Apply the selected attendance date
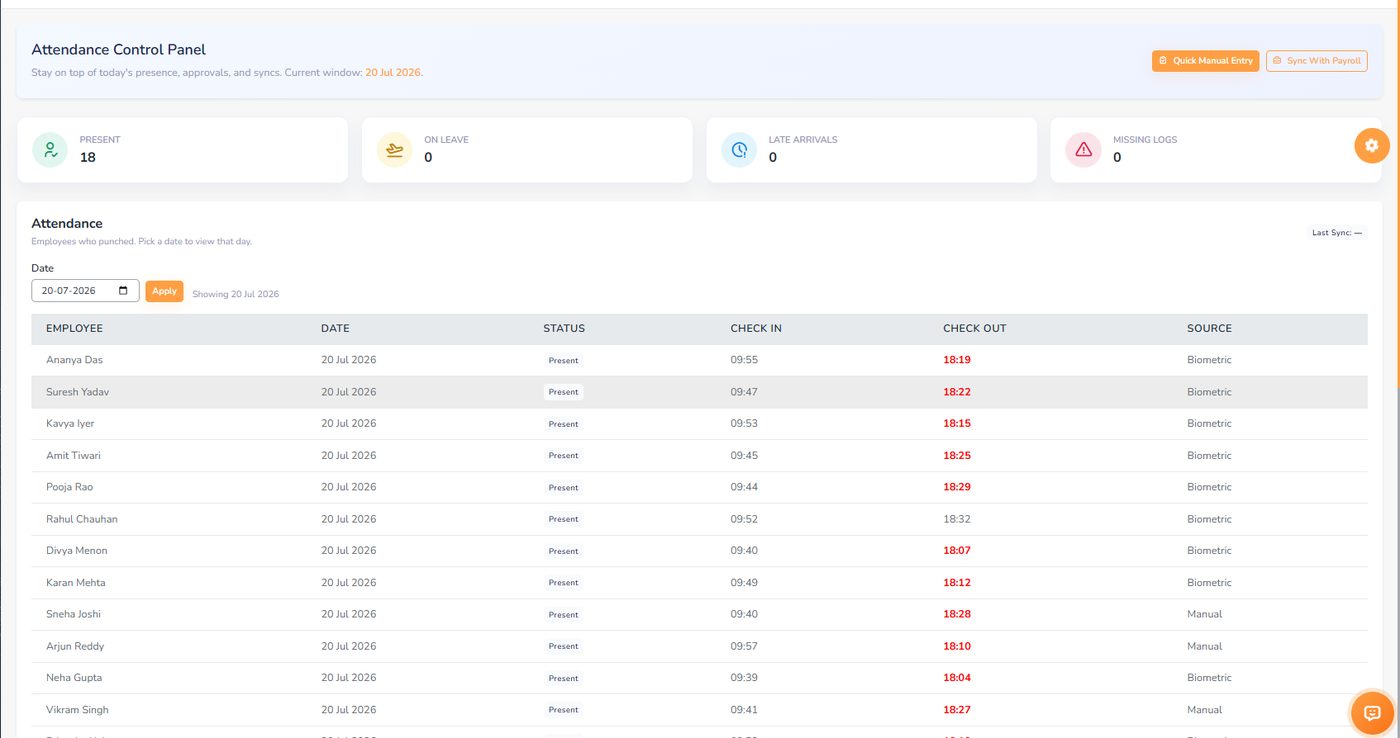This screenshot has width=1400, height=738. point(164,291)
